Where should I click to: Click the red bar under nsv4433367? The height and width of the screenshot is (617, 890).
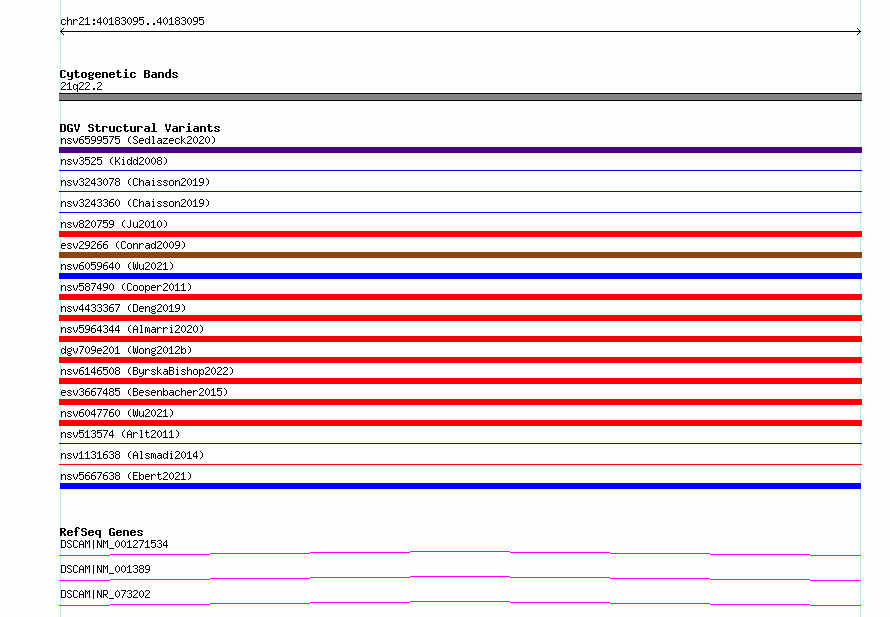460,318
